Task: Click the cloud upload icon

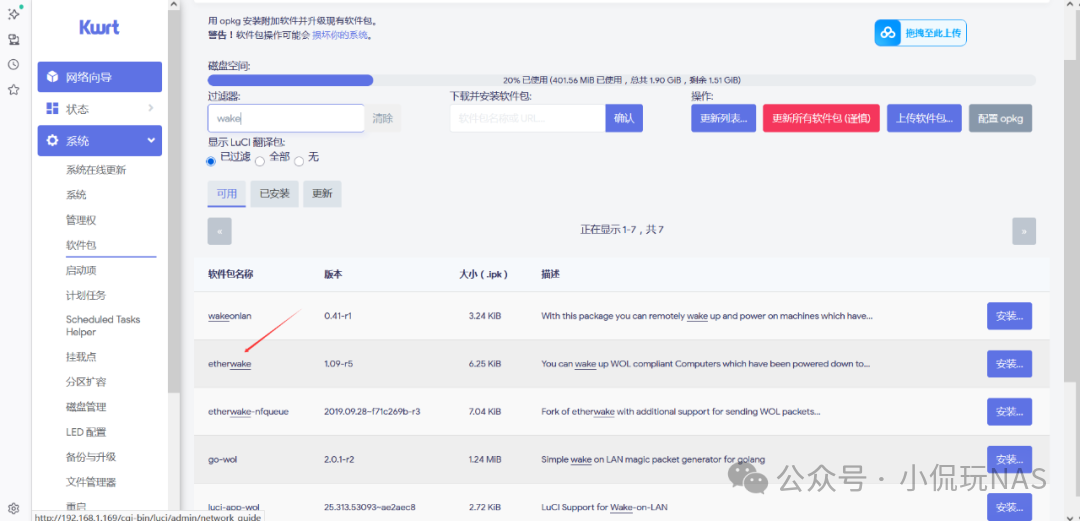Action: tap(888, 32)
